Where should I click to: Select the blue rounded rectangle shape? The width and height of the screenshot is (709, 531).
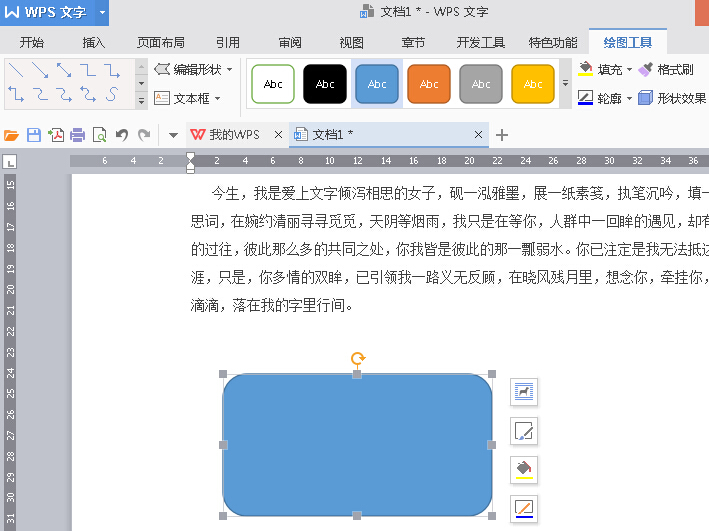click(357, 445)
